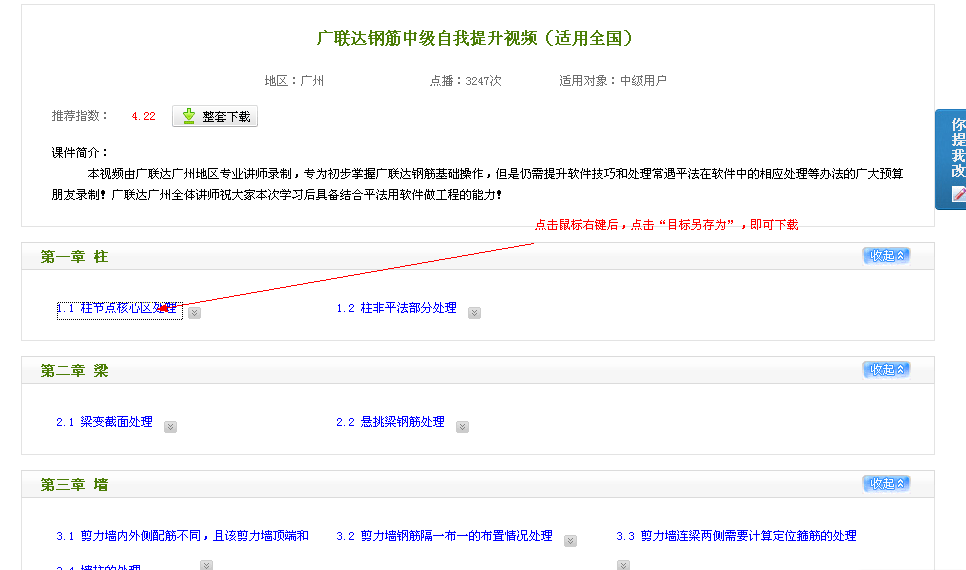
Task: Click the page title 广联达钢筋中级自我提升视频
Action: pyautogui.click(x=474, y=38)
